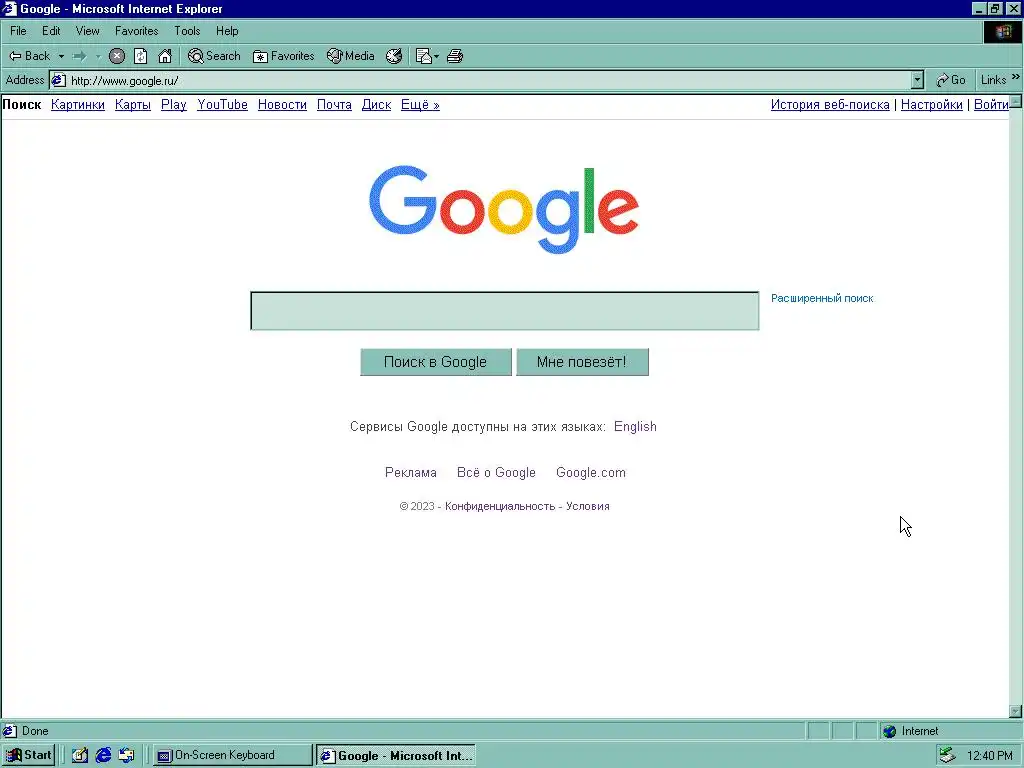The height and width of the screenshot is (768, 1024).
Task: Open the Реклама footer link
Action: click(411, 472)
